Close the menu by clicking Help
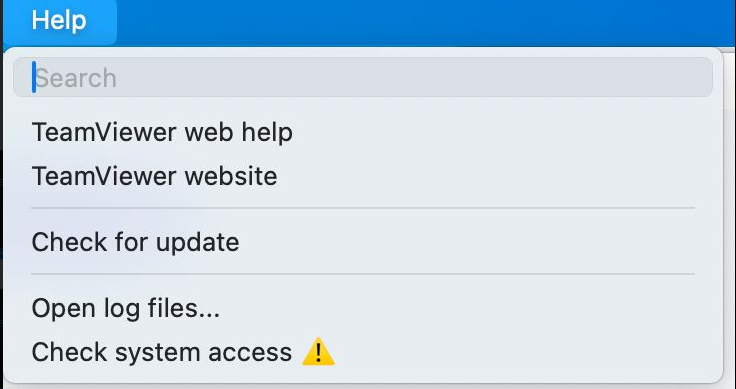736x389 pixels. [x=59, y=21]
